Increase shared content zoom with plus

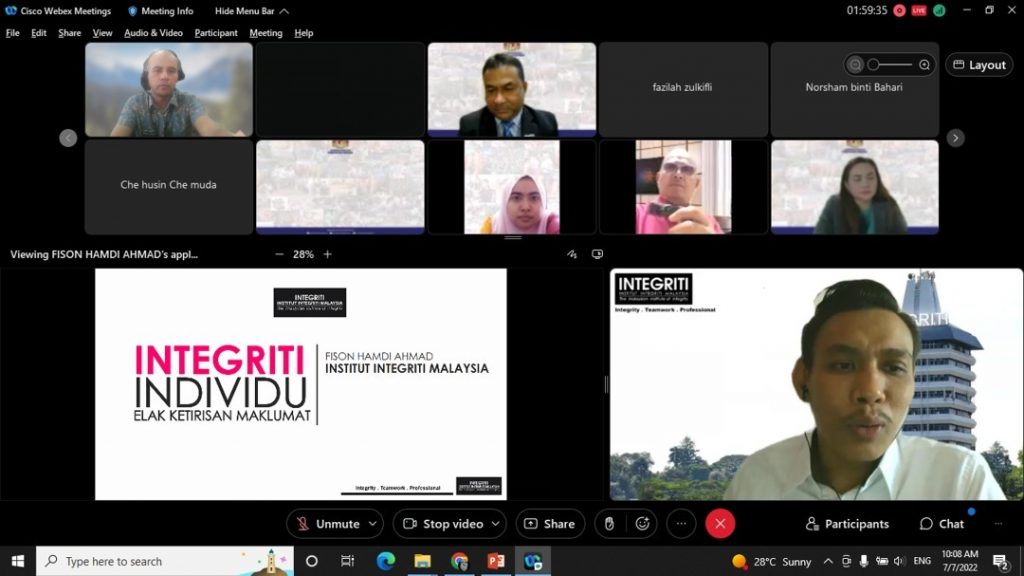(x=327, y=254)
